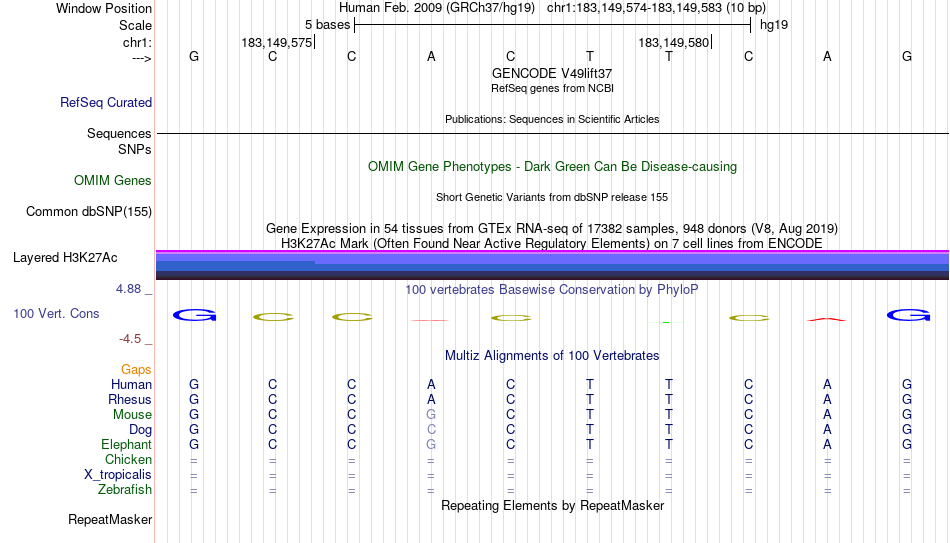Click the Elephant species row label
Screen dimensions: 950x543
coord(127,444)
